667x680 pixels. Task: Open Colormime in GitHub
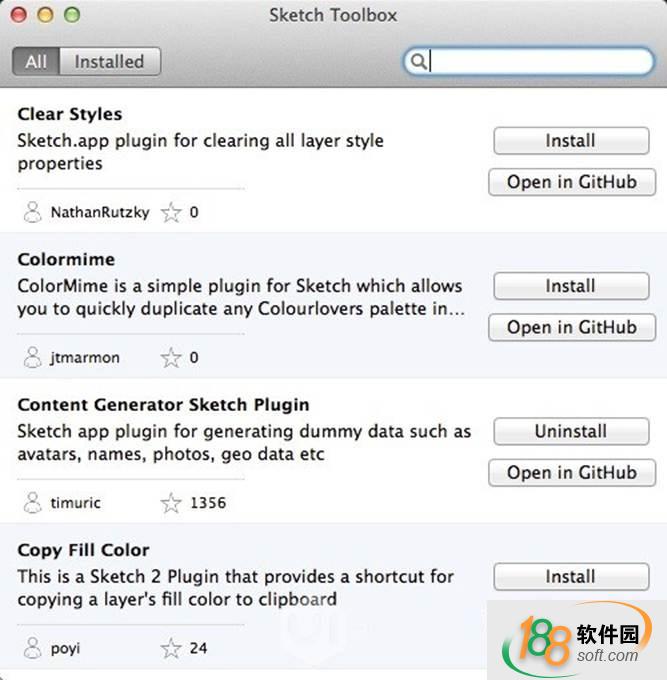point(571,327)
